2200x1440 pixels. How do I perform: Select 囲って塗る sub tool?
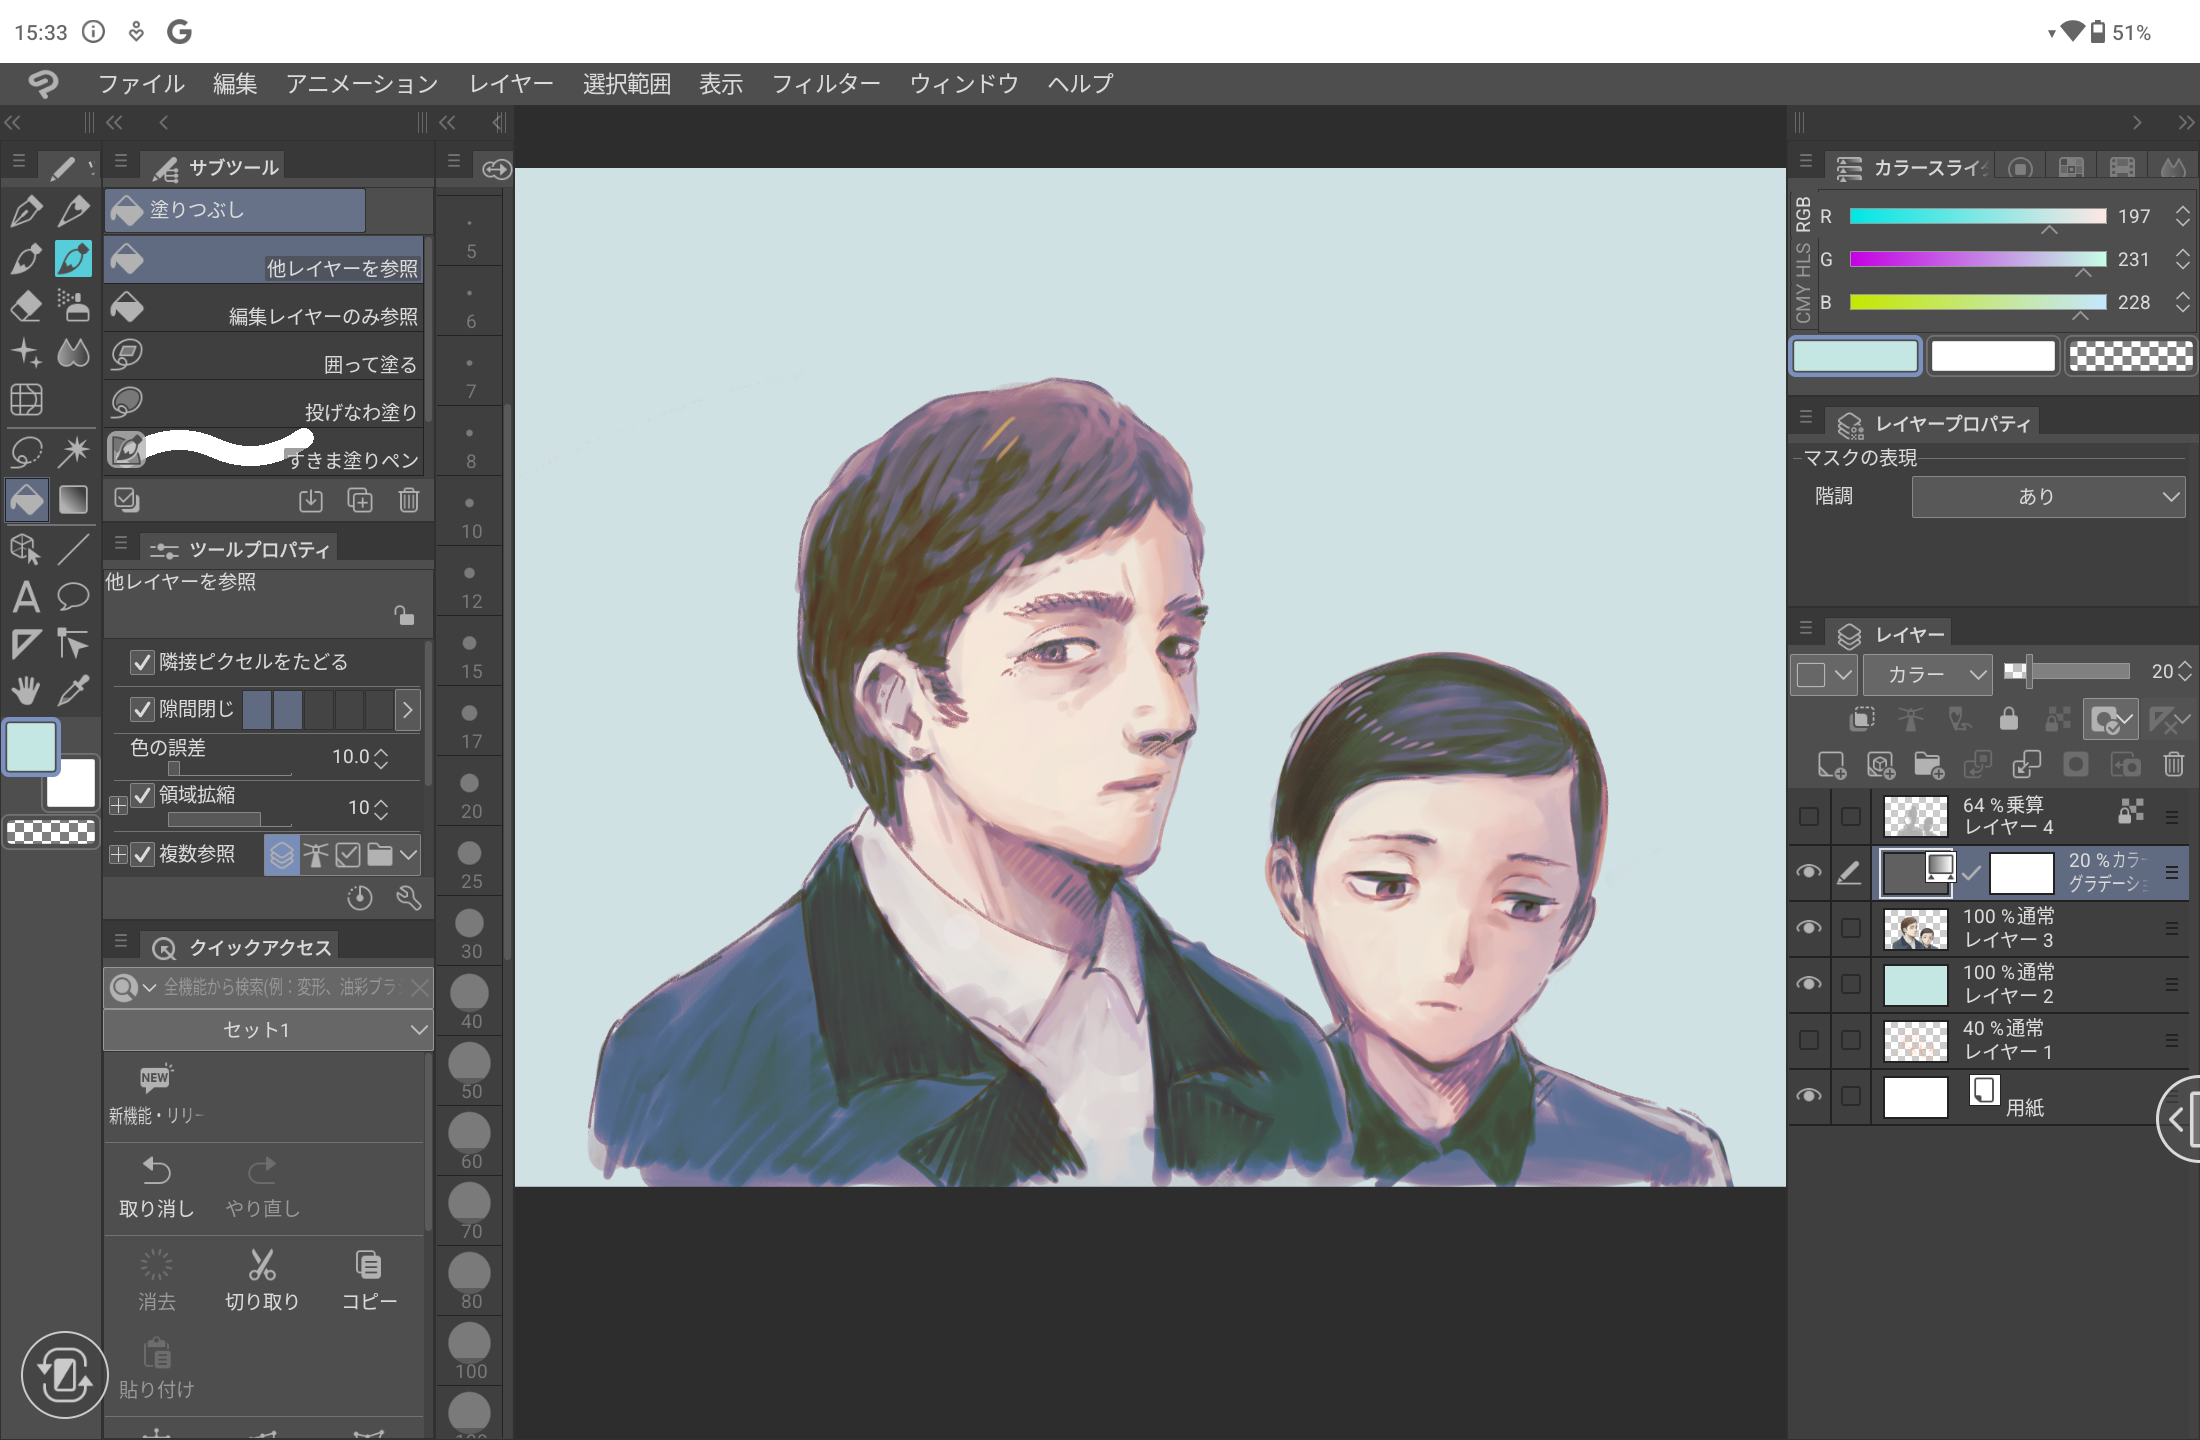[264, 356]
